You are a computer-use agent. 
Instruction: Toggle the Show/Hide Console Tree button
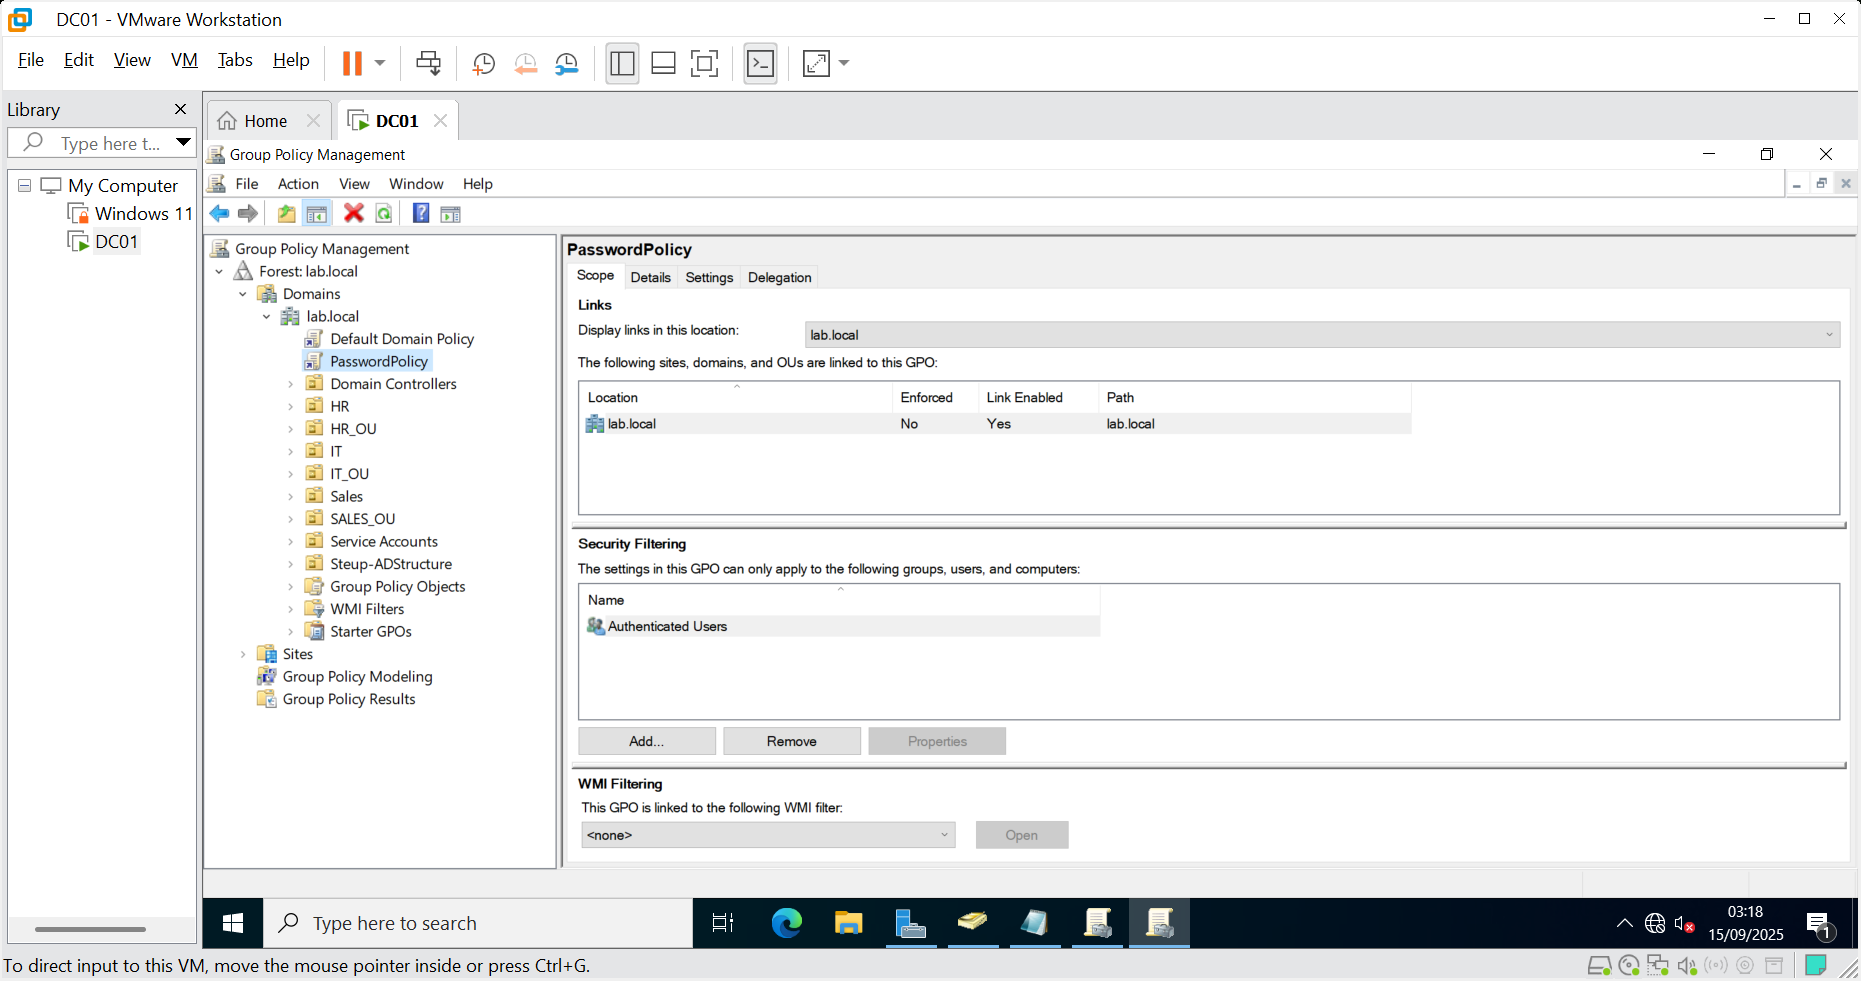tap(317, 213)
